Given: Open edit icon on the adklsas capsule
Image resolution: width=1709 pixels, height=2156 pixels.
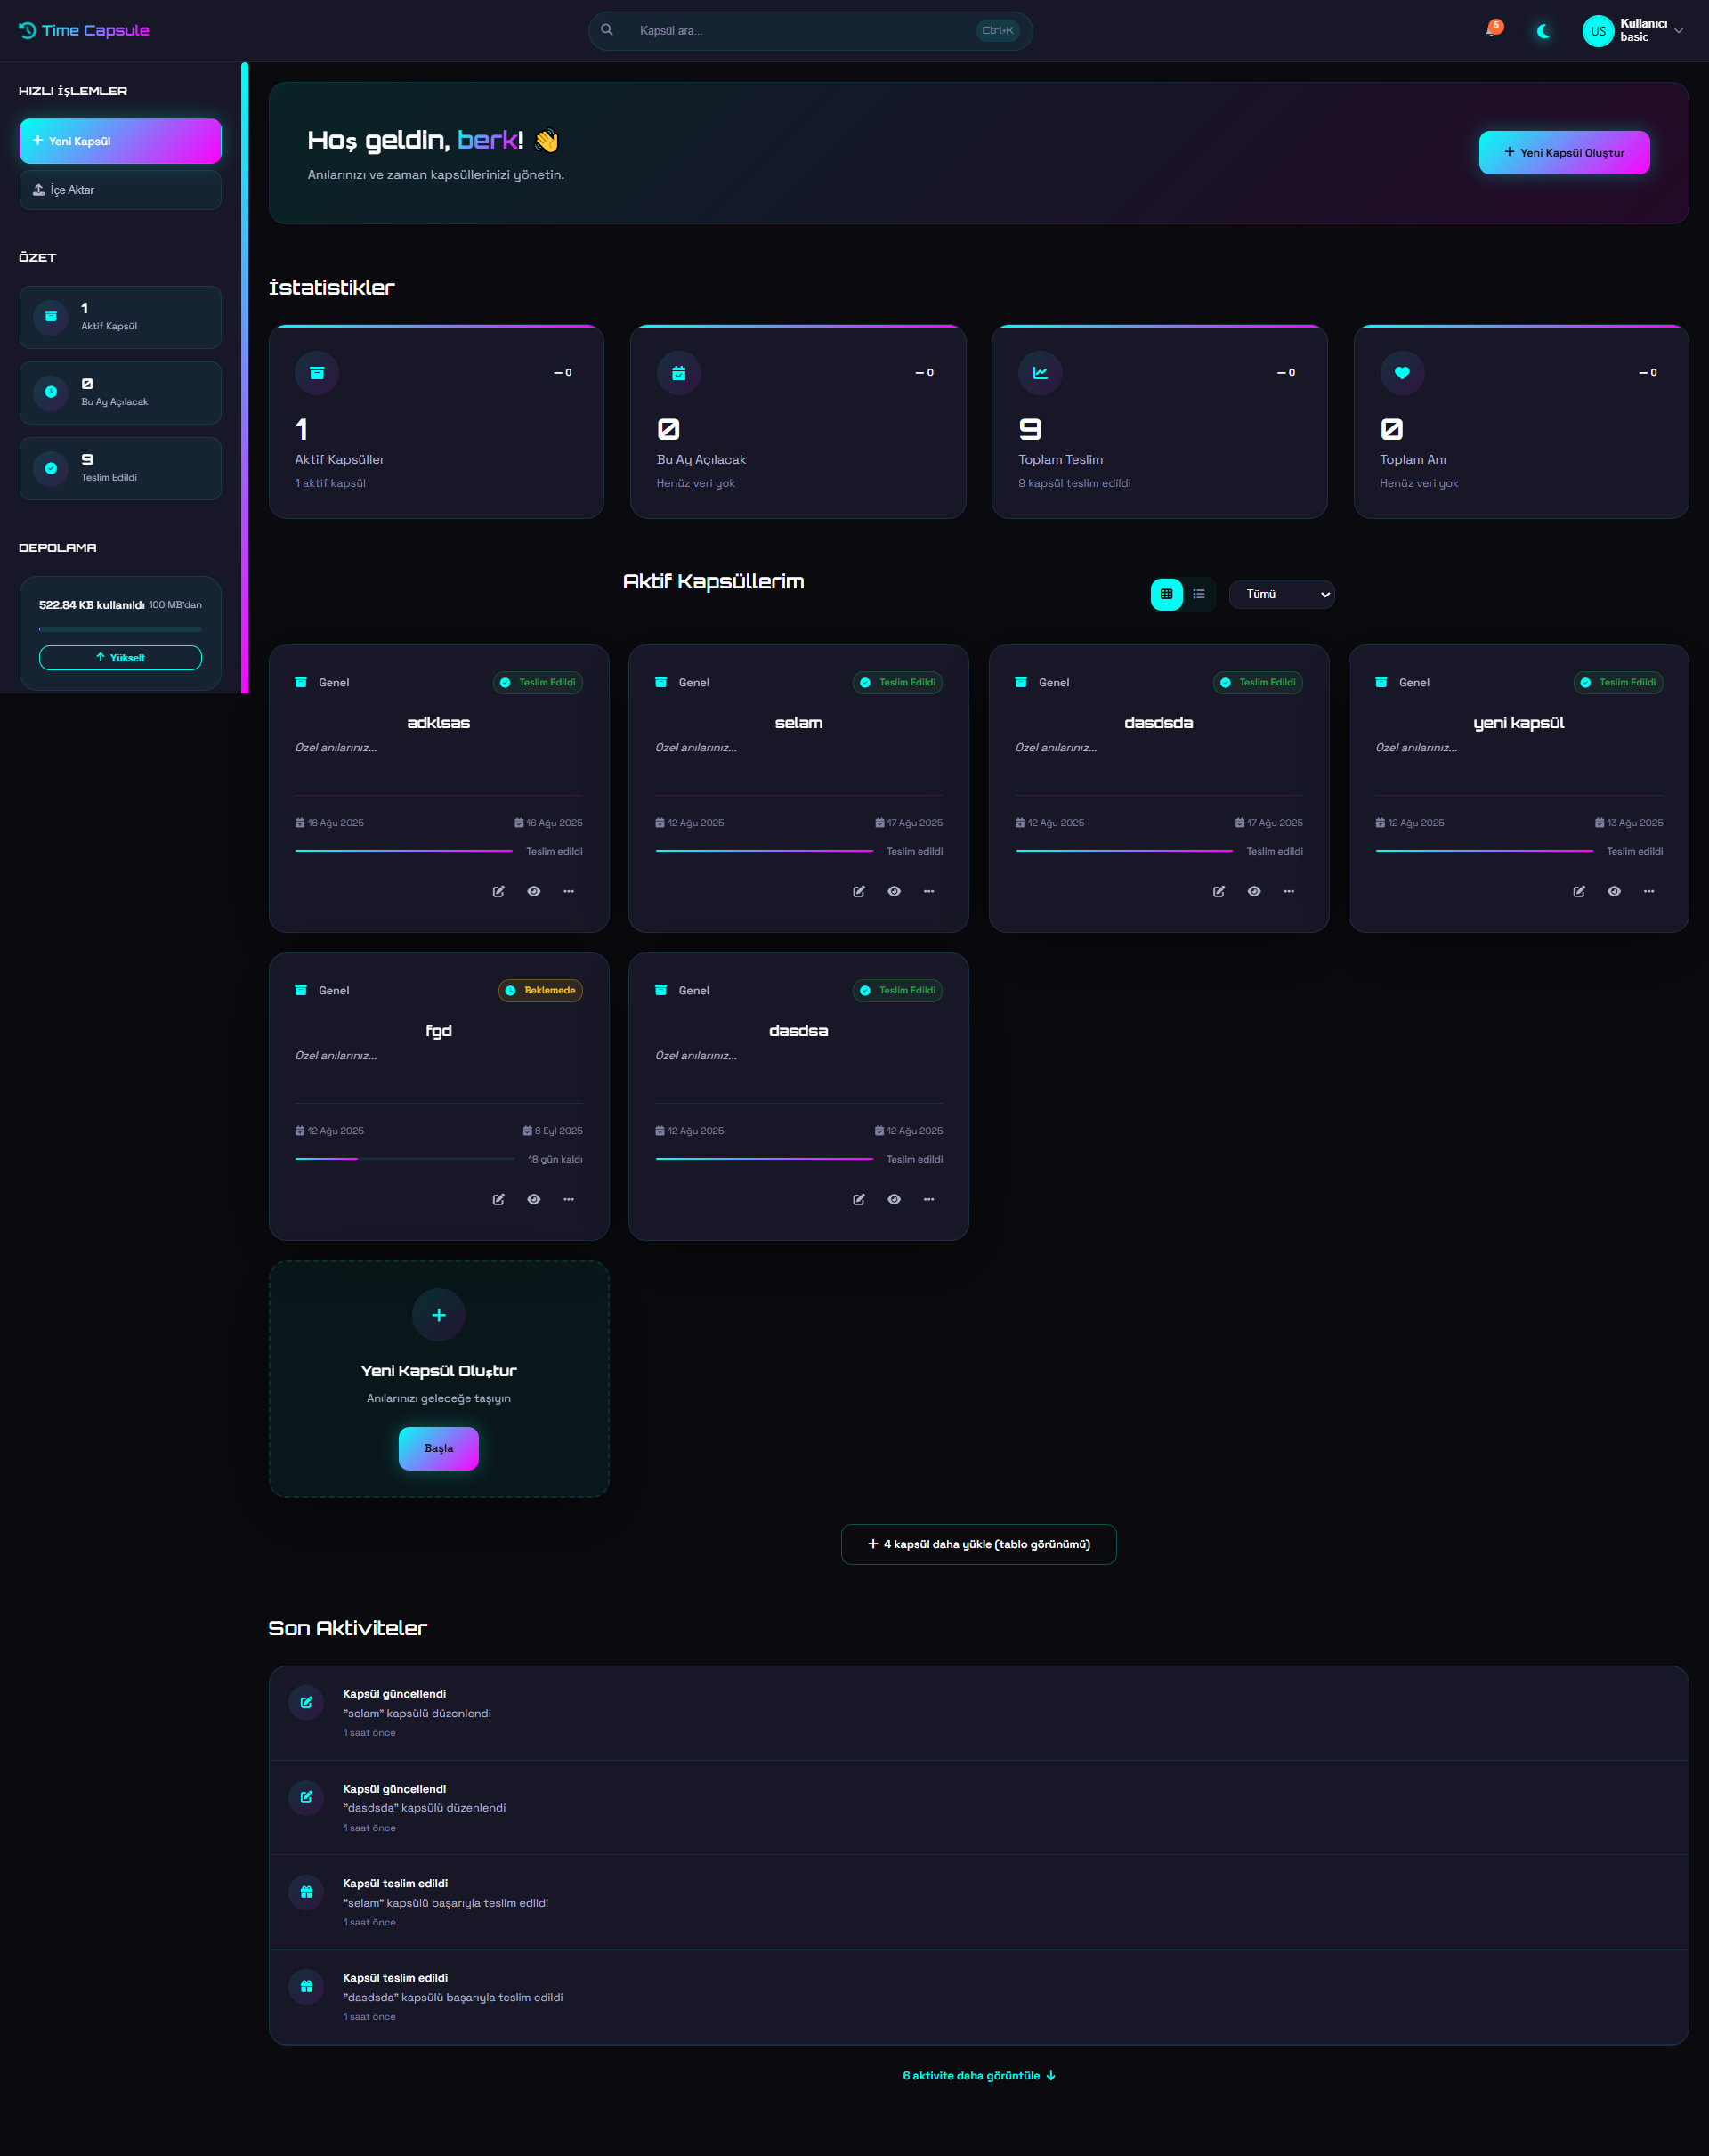Looking at the screenshot, I should 498,891.
